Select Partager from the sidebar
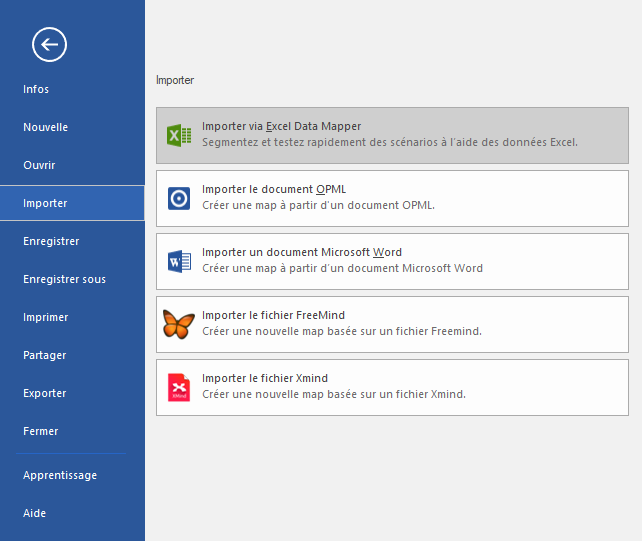The width and height of the screenshot is (642, 541). [x=45, y=355]
